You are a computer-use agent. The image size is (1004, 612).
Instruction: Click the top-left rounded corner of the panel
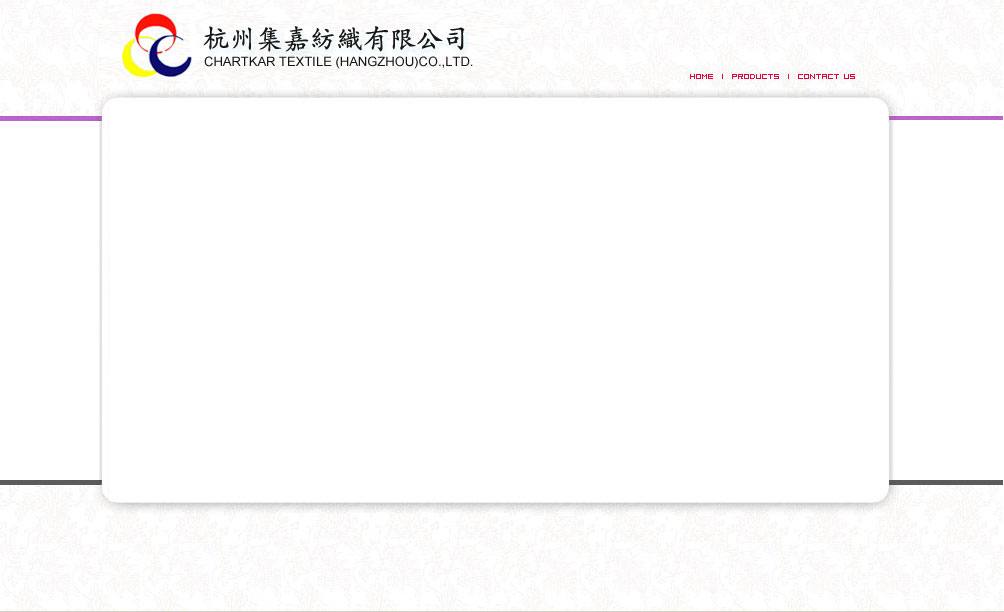pos(110,105)
